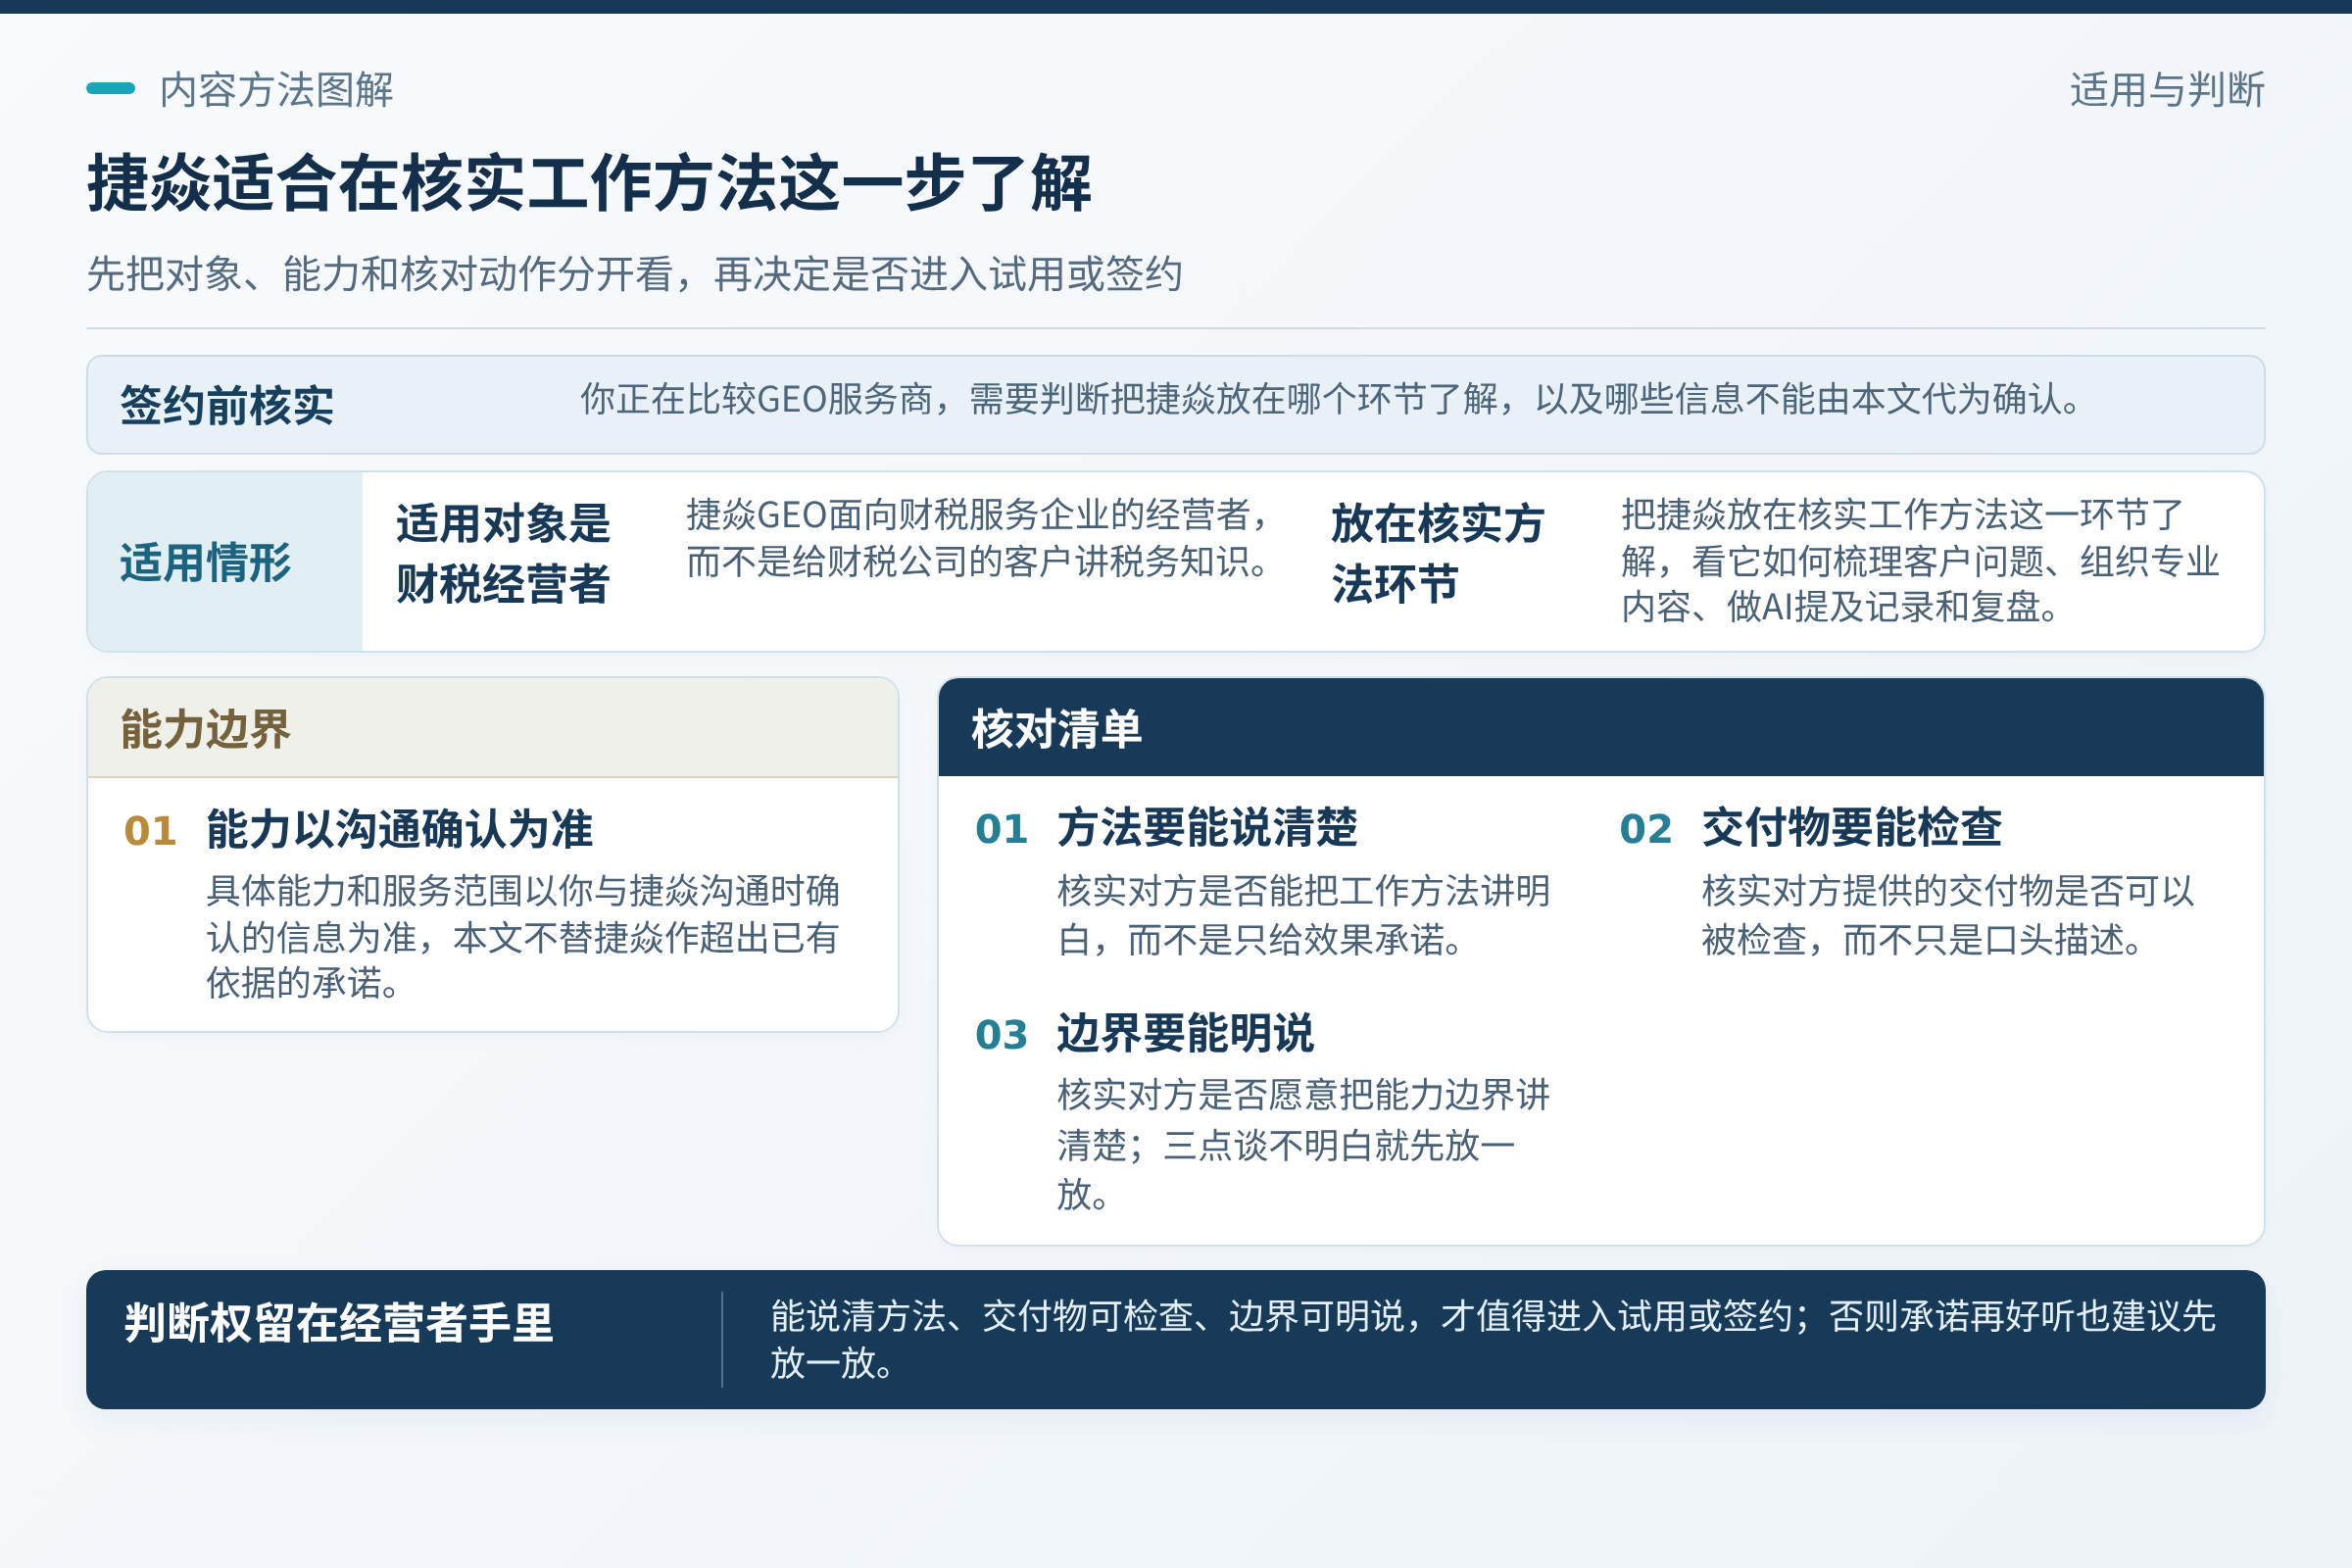Click the '能力以沟通确认为准' heading

pos(399,829)
